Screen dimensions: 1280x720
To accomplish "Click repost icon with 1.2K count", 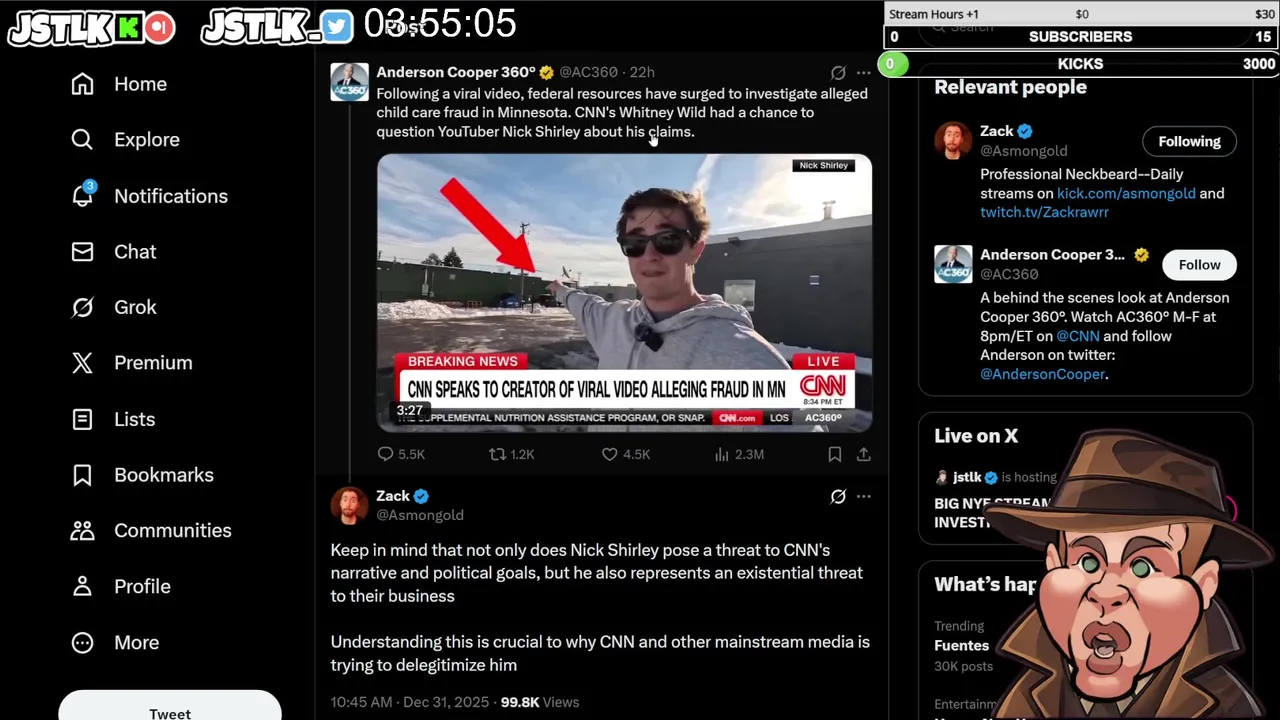I will coord(497,454).
